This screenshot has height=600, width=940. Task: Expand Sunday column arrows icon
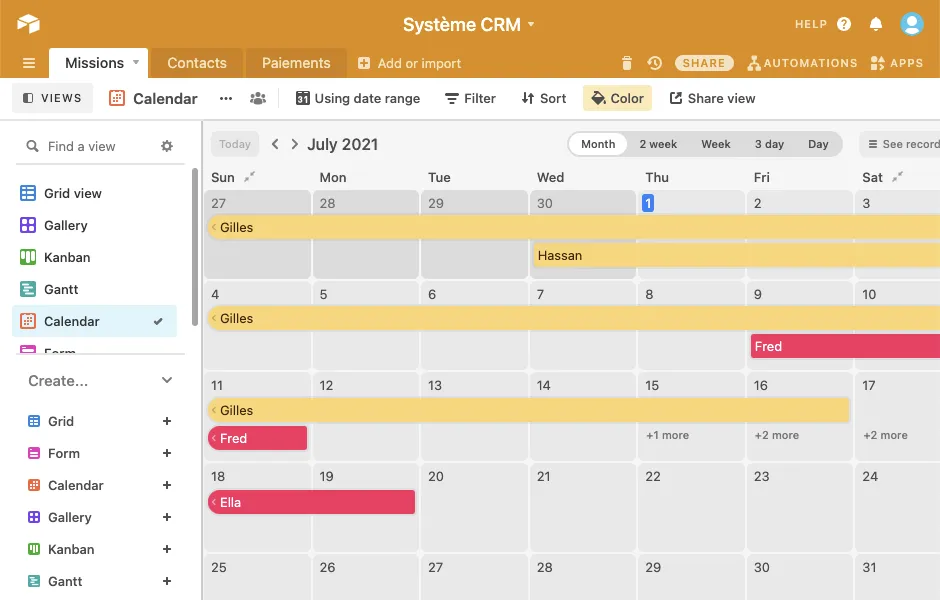[249, 177]
